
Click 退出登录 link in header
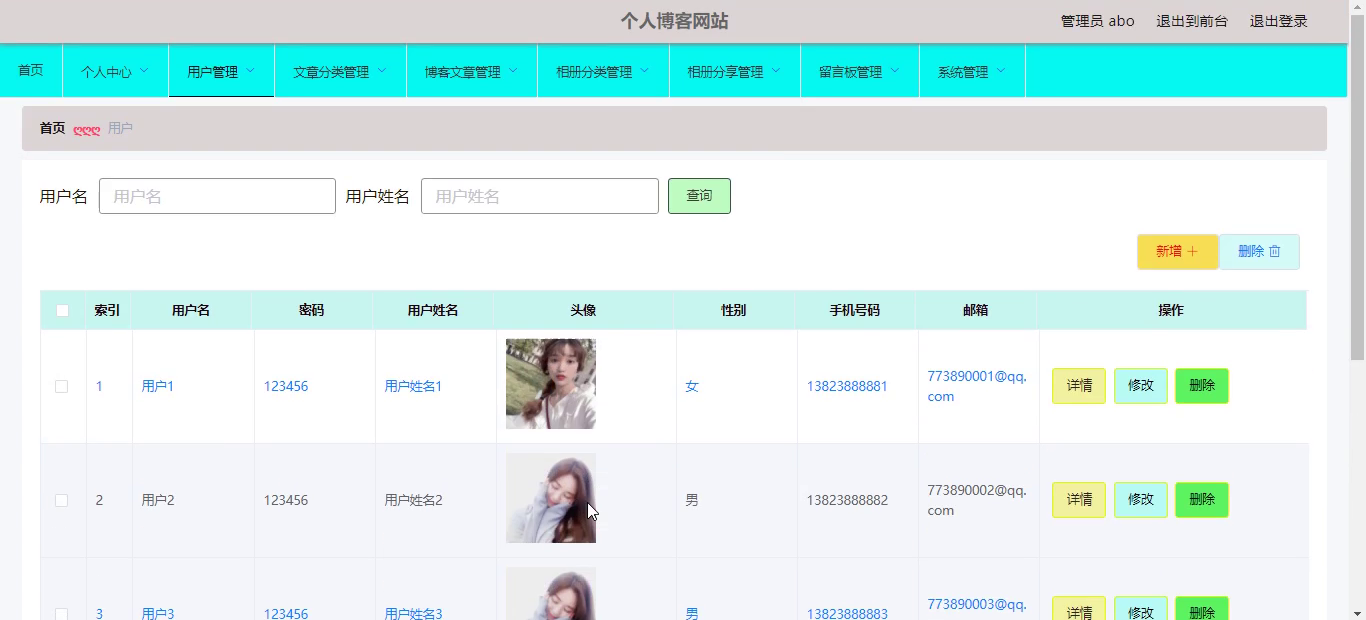click(1279, 21)
